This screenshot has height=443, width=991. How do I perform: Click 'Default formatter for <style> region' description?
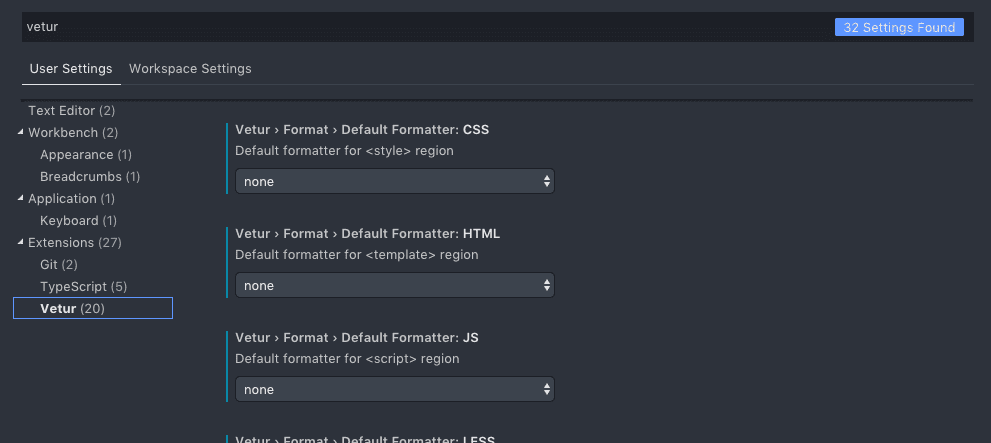click(344, 151)
